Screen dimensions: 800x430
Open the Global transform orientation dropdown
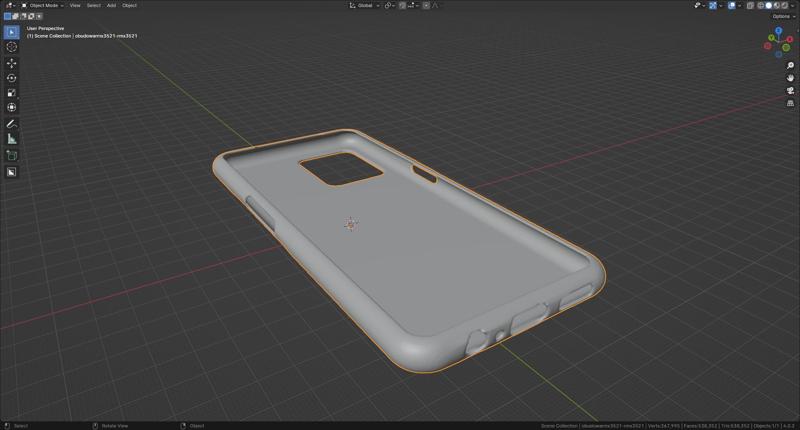tap(364, 5)
